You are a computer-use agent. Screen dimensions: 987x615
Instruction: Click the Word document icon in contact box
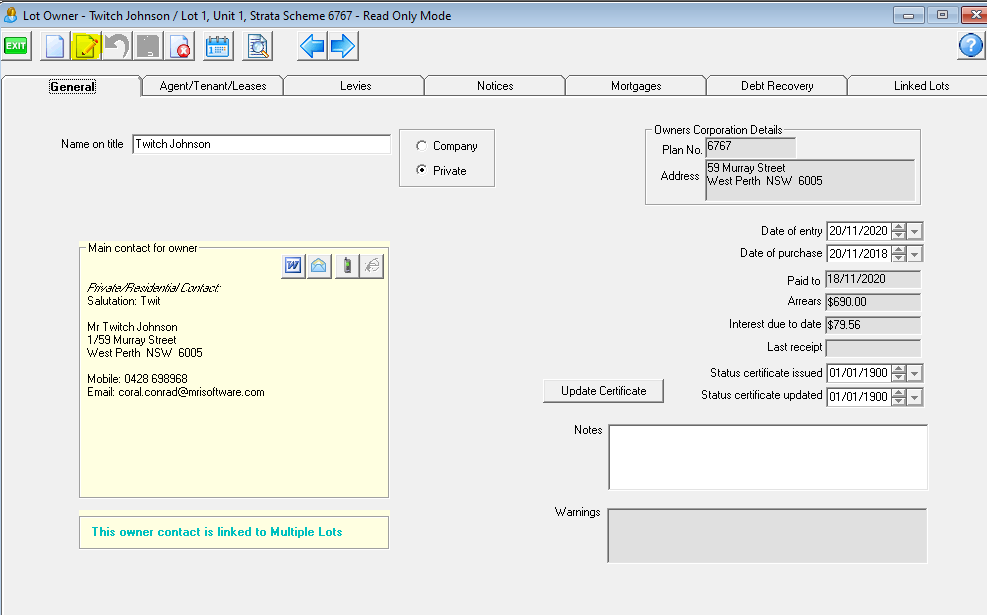point(293,266)
